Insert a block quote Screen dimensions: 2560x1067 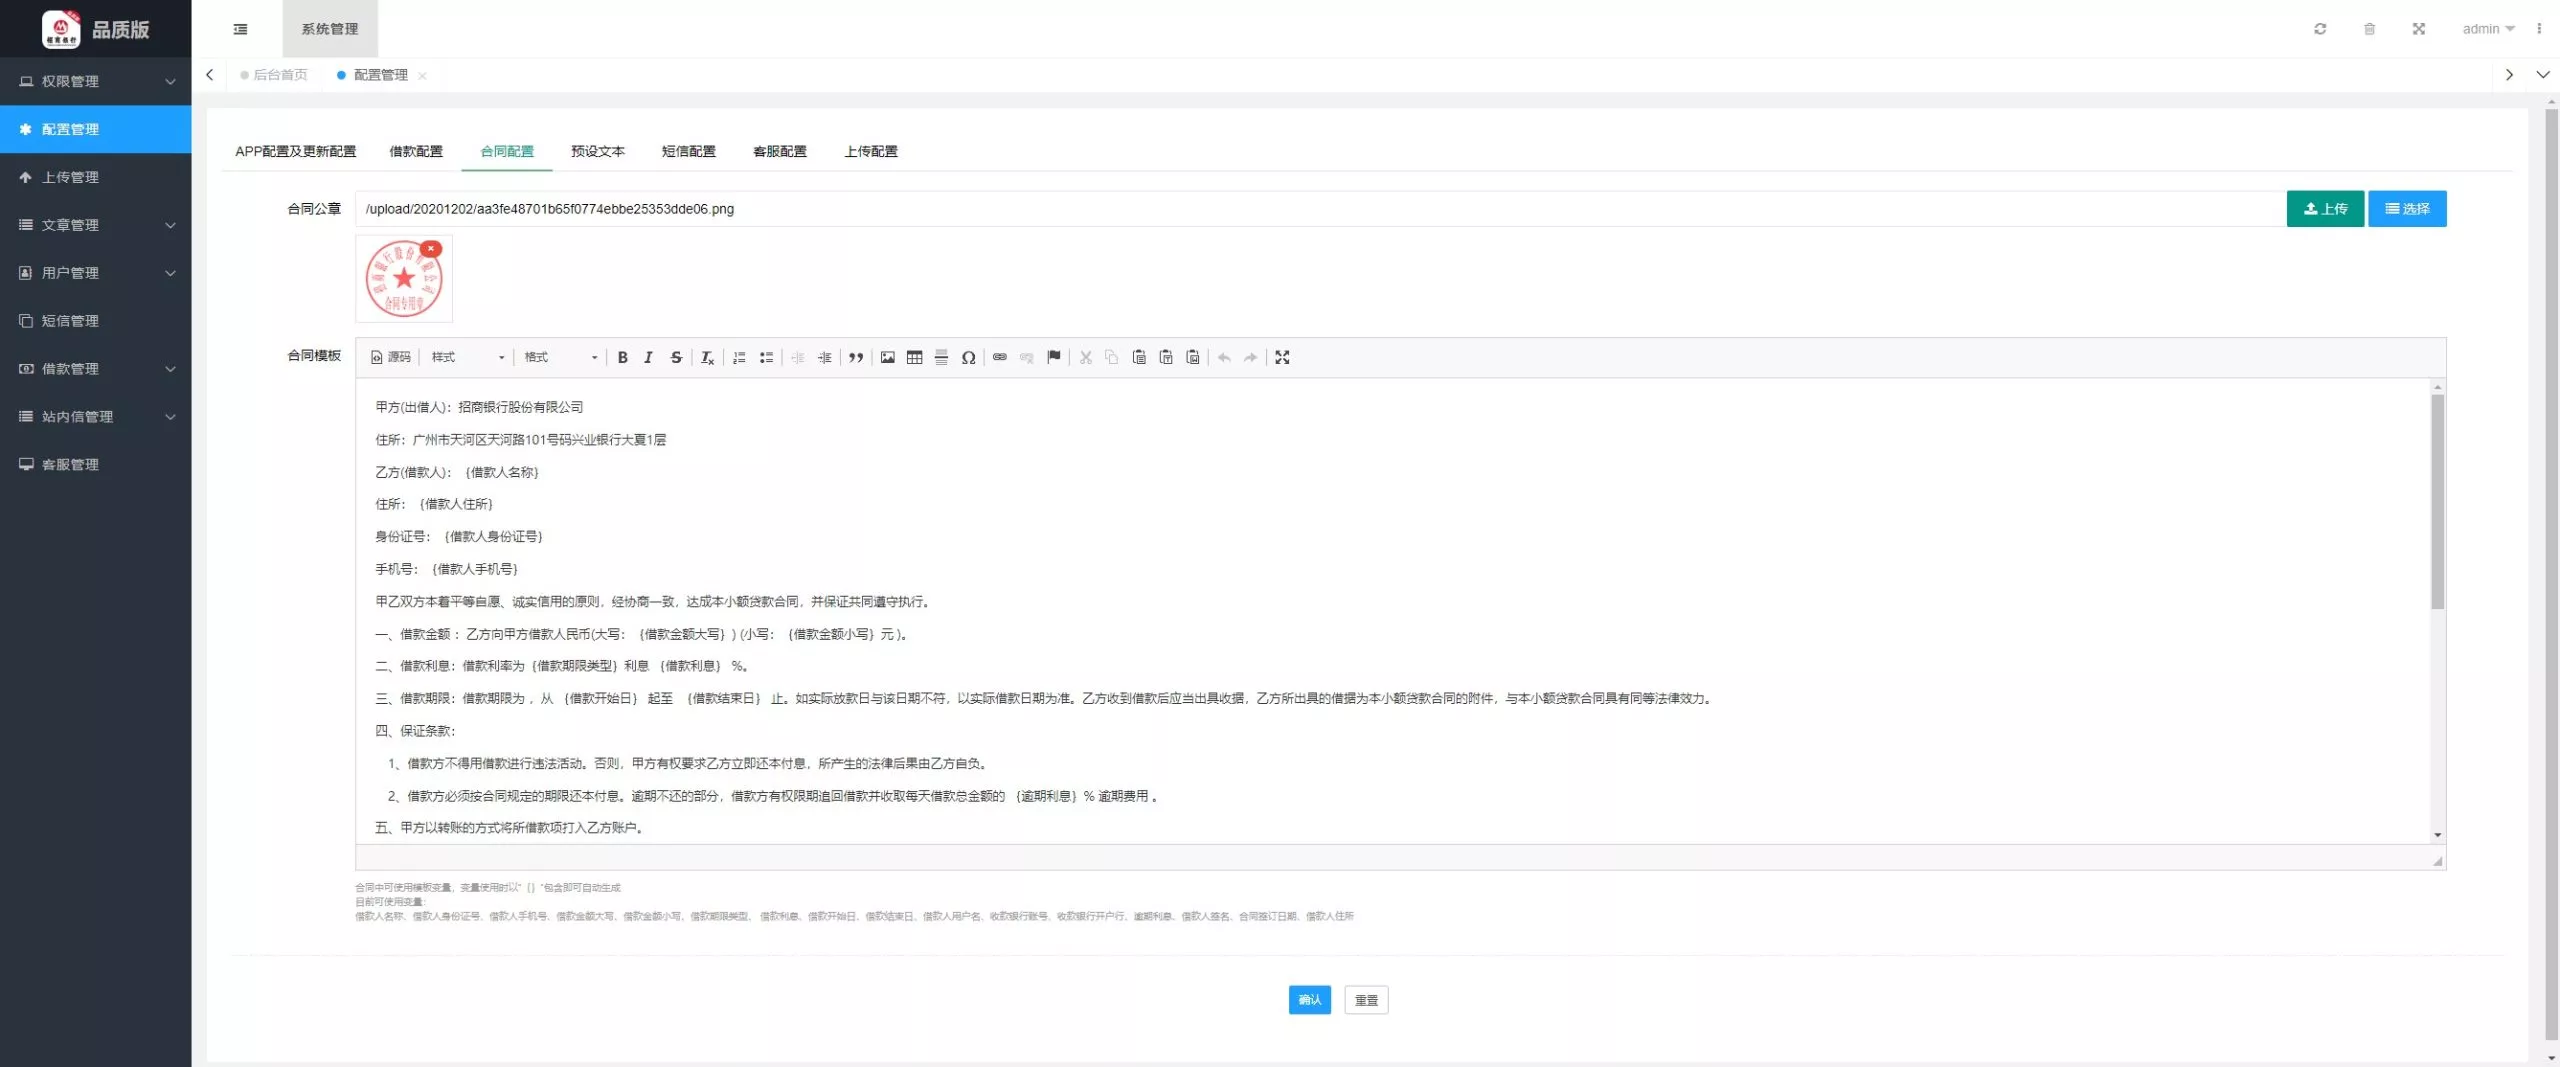click(856, 357)
